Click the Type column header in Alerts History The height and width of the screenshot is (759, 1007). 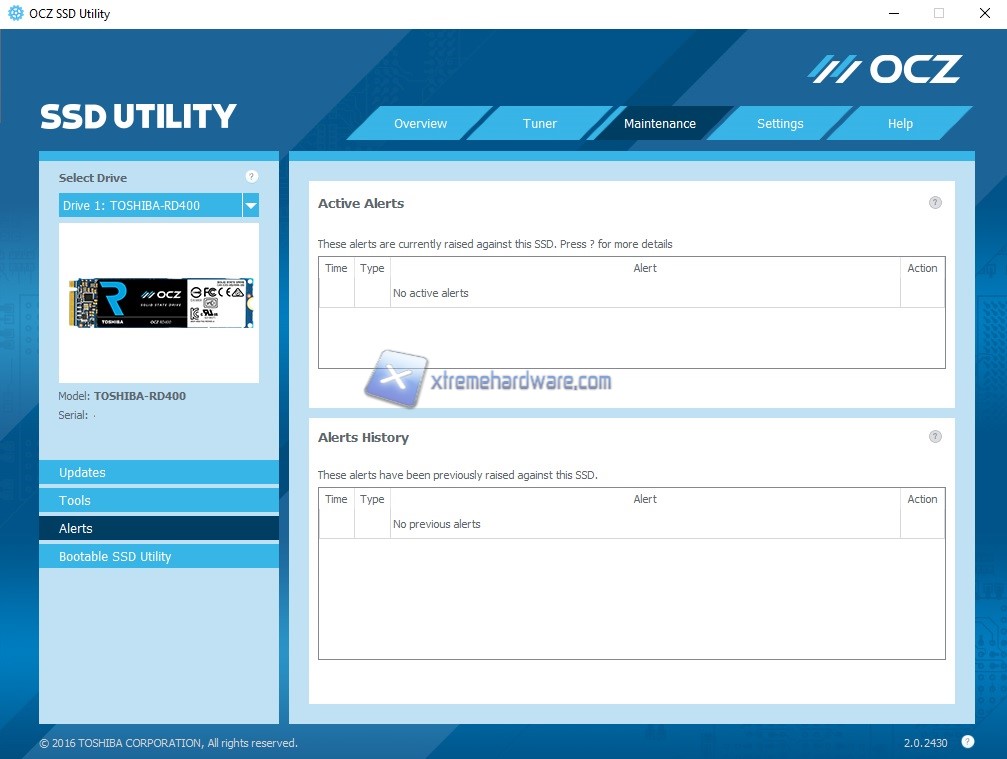(x=372, y=499)
